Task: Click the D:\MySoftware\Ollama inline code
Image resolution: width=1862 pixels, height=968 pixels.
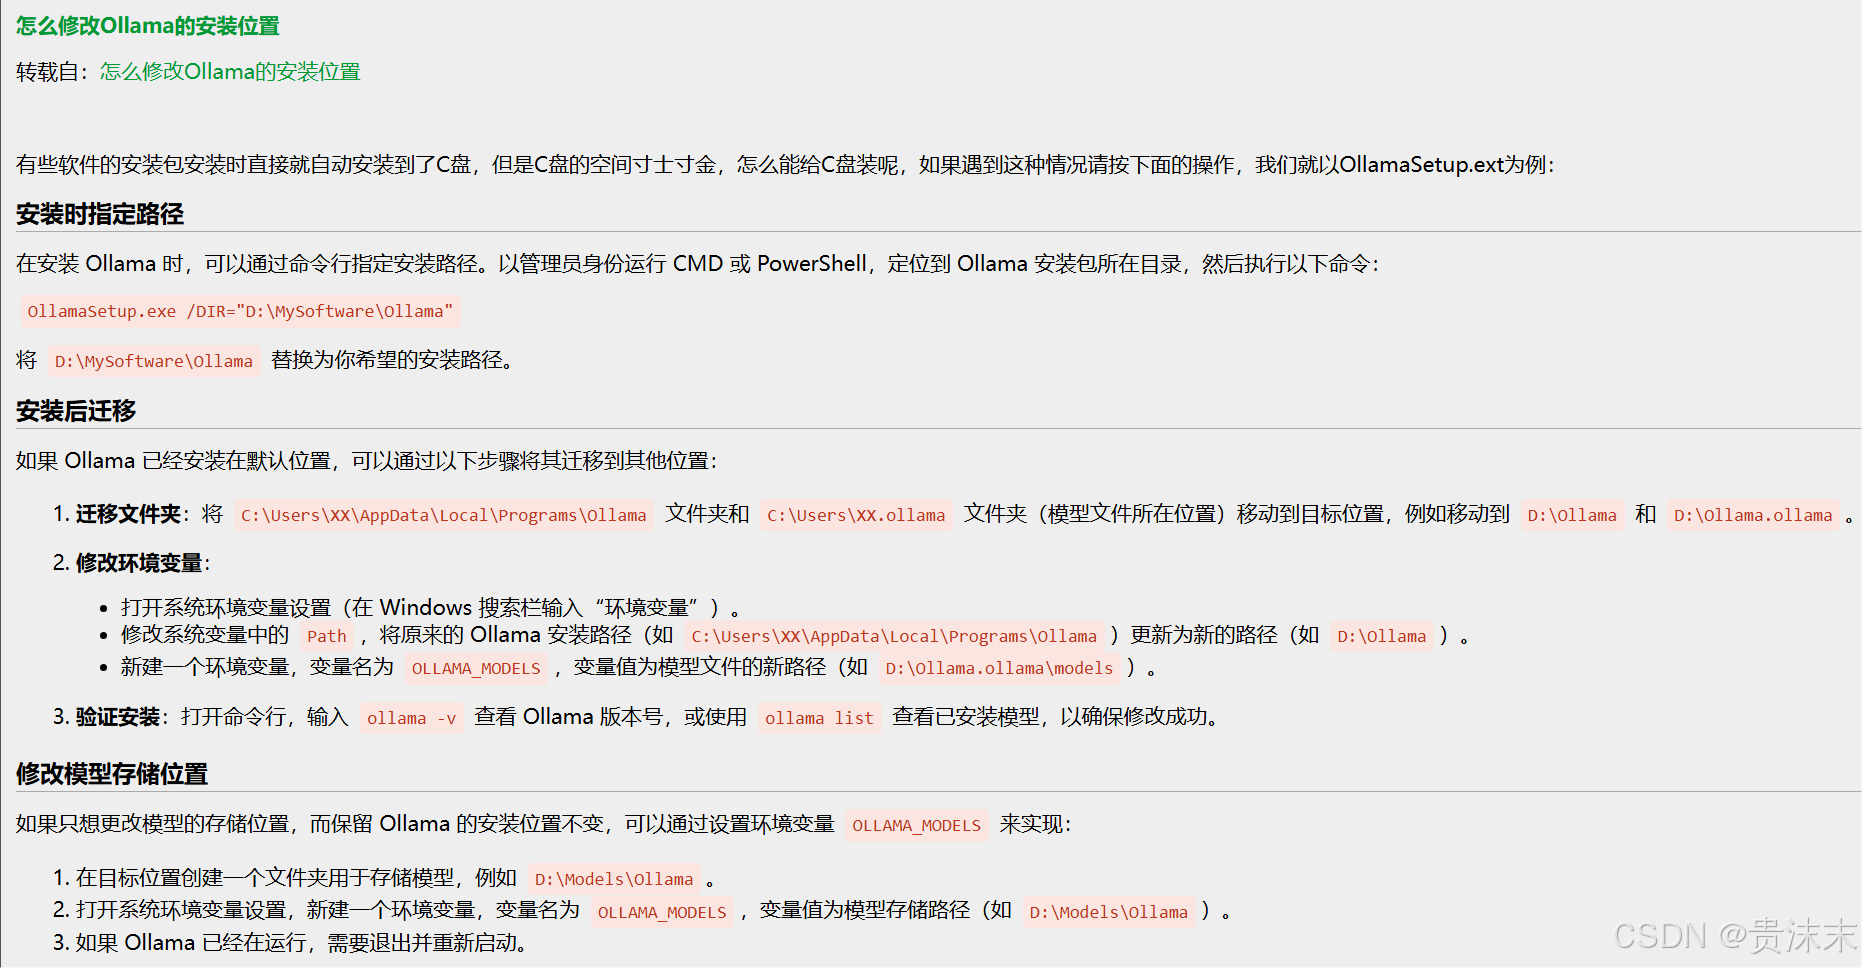Action: point(154,361)
